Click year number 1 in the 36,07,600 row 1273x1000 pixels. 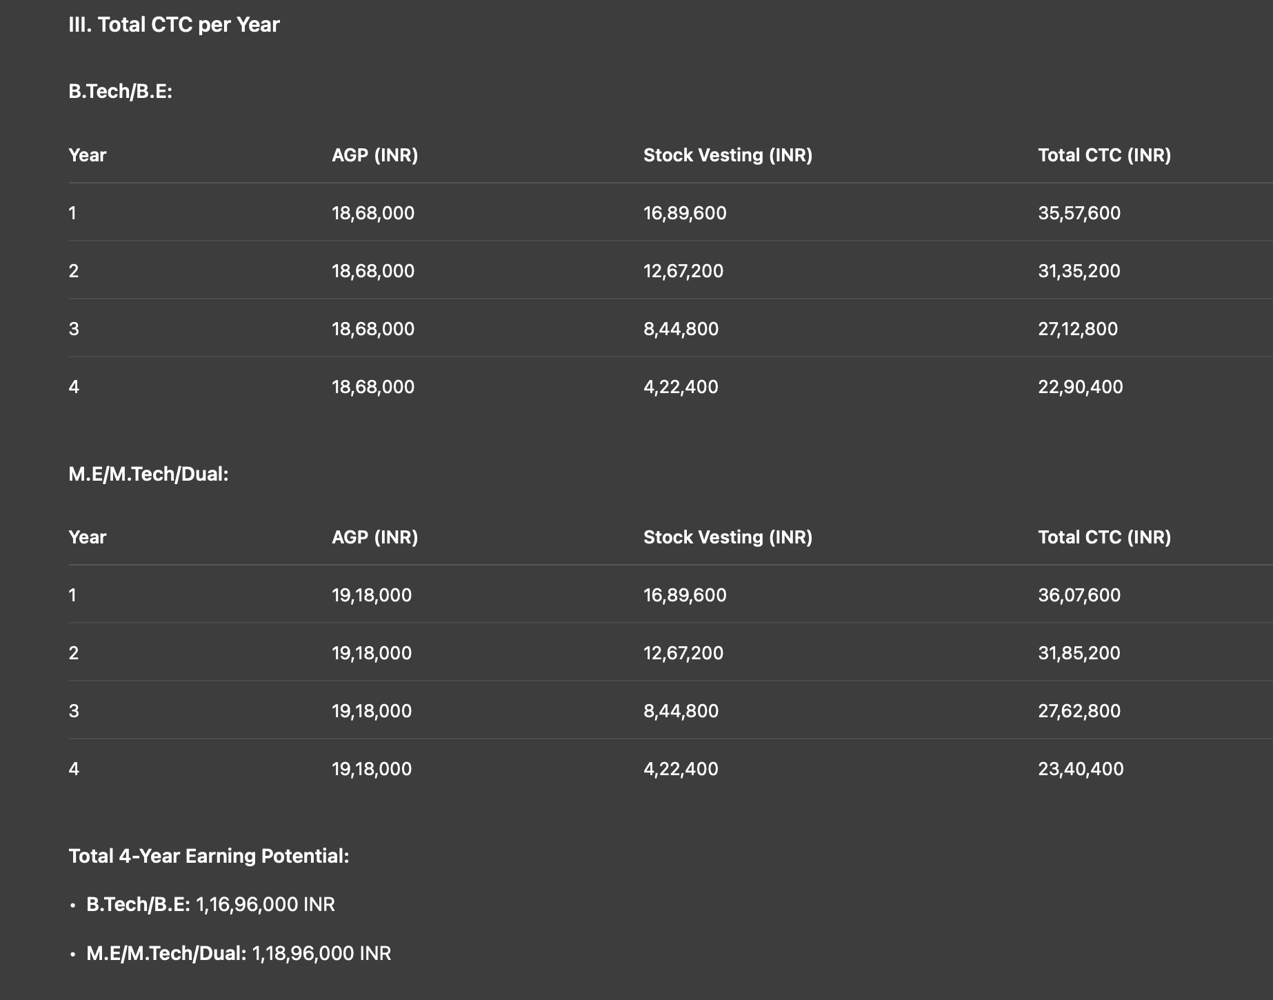pos(72,595)
